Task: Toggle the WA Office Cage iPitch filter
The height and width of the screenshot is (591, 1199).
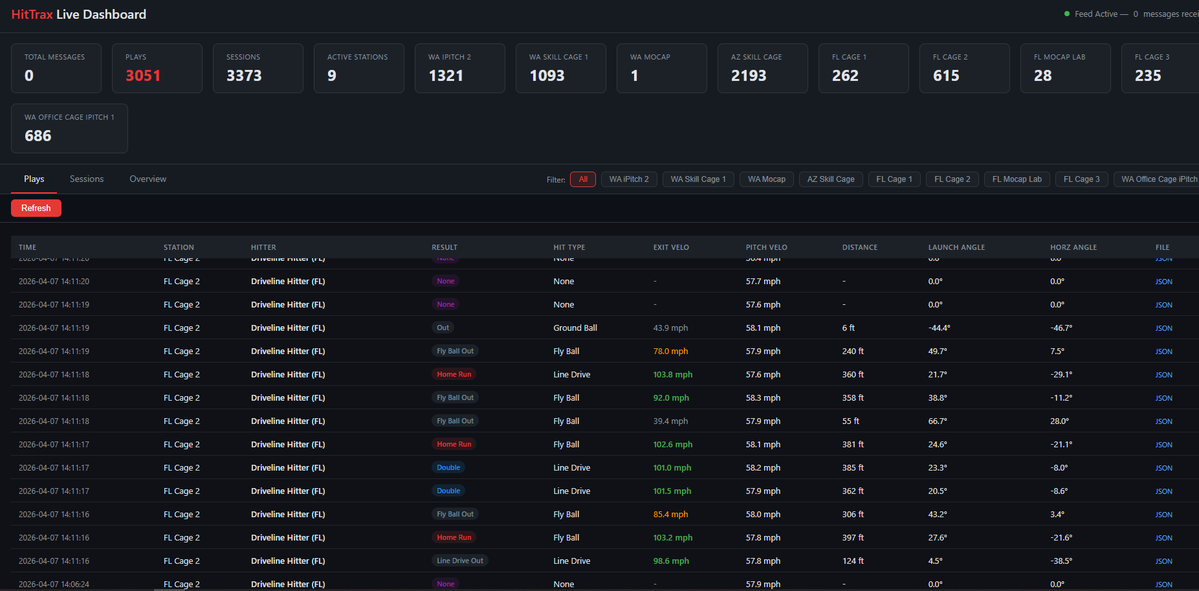Action: pos(1156,179)
